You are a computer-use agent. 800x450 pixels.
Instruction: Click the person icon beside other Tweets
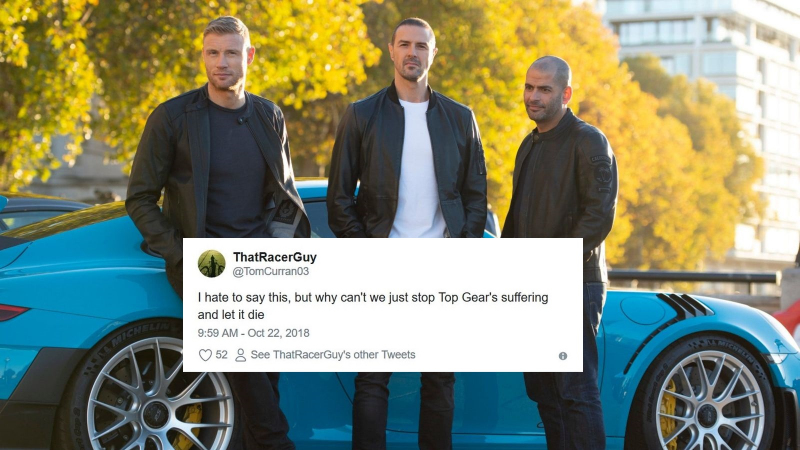[x=240, y=355]
